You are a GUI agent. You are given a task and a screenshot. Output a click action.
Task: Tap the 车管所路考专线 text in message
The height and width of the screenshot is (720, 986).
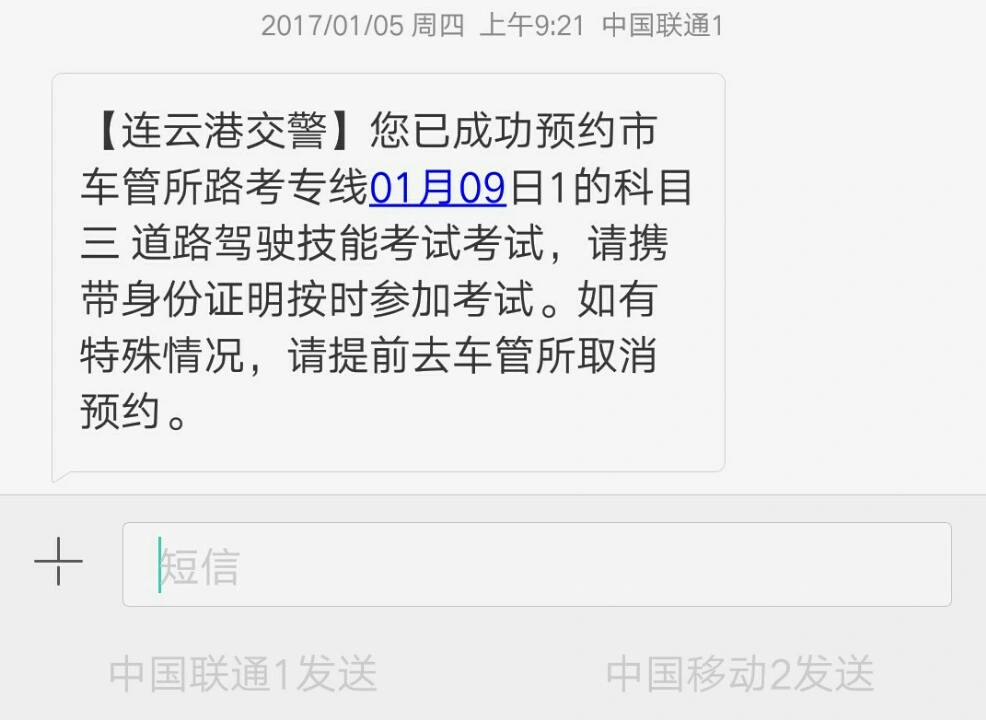[x=224, y=187]
